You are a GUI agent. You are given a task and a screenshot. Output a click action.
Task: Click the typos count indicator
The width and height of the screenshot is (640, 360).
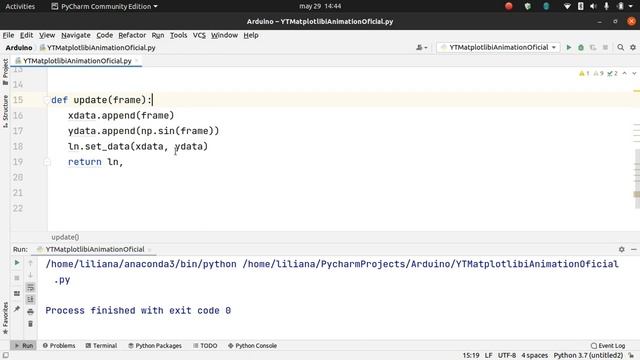(612, 73)
